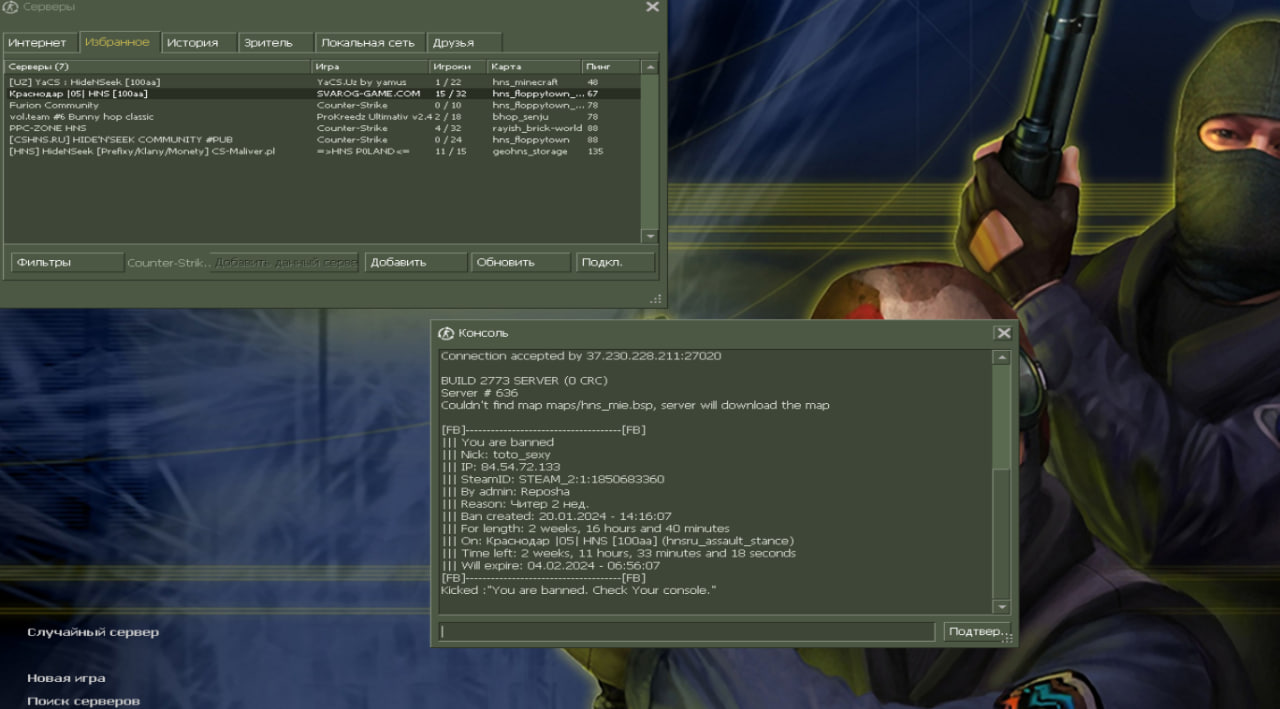1280x709 pixels.
Task: Select the Furion Community server row
Action: pos(322,105)
